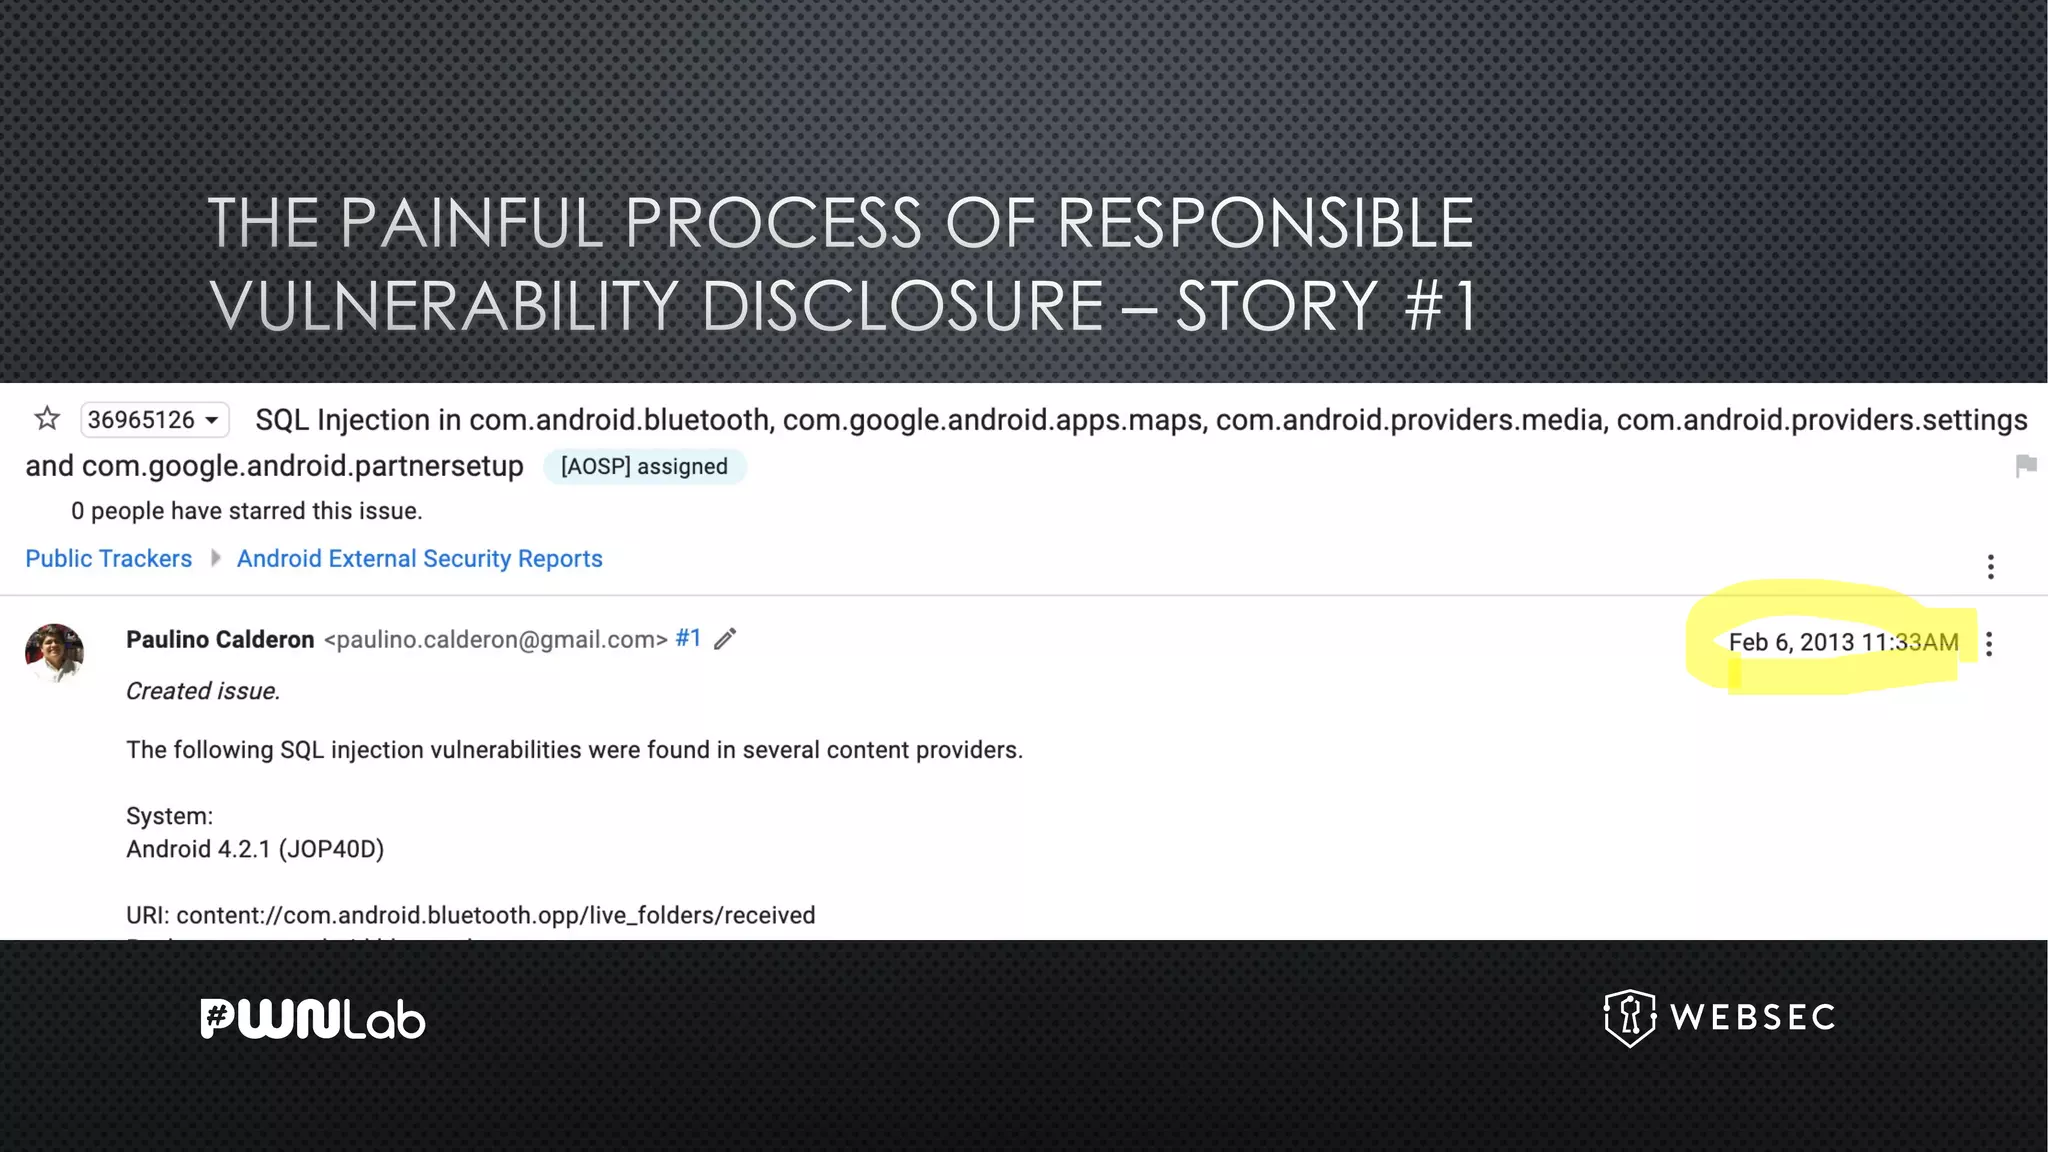The height and width of the screenshot is (1152, 2048).
Task: Open the issue-level three-dot menu
Action: coord(1990,567)
